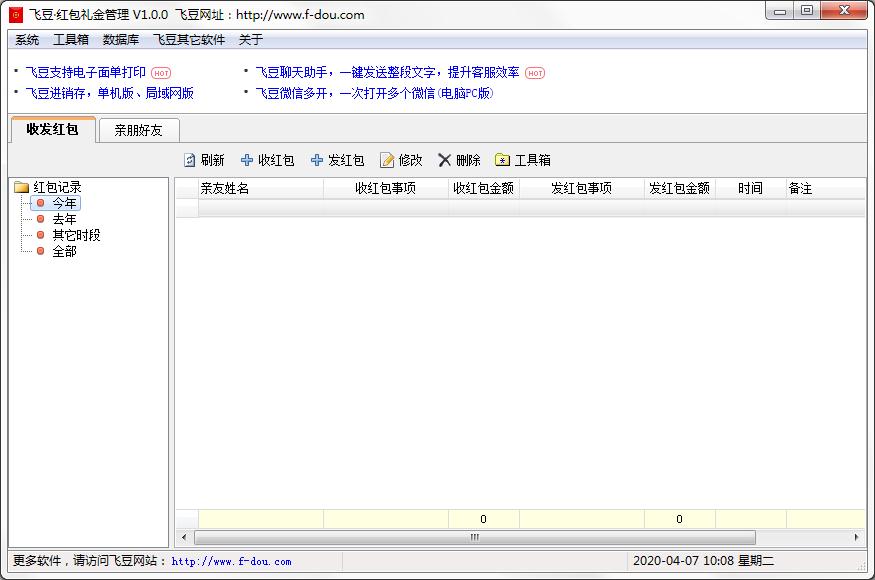Open the 工具箱 menu in menu bar
This screenshot has width=875, height=580.
pos(71,40)
